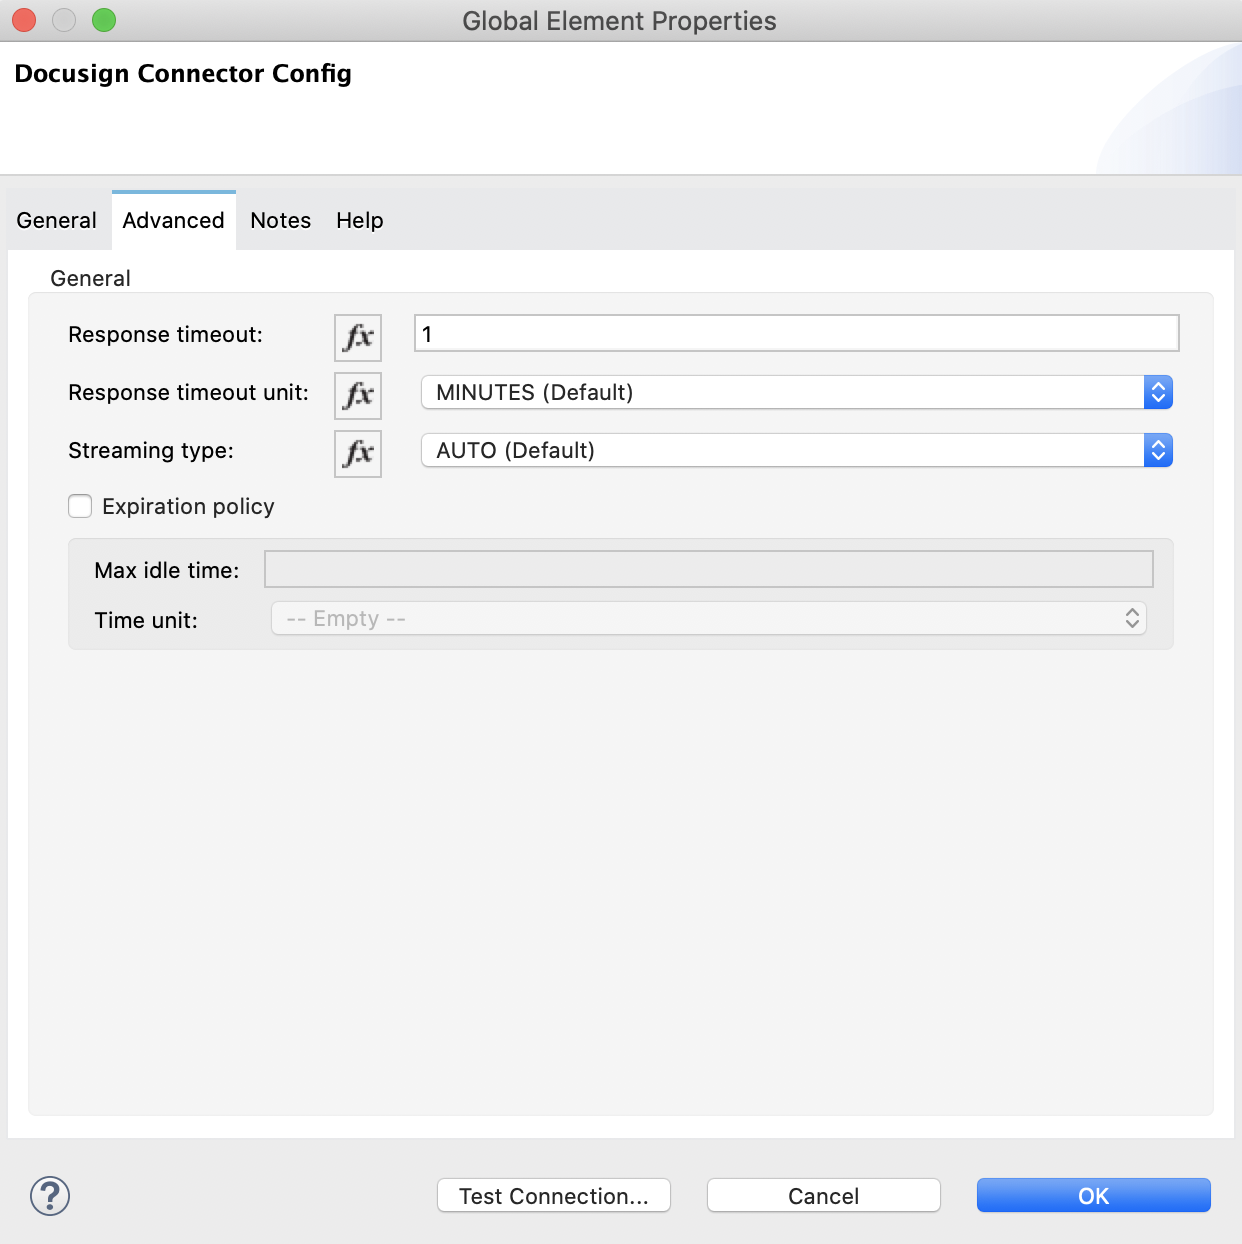Click the green zoom window button
1242x1244 pixels.
(x=104, y=20)
